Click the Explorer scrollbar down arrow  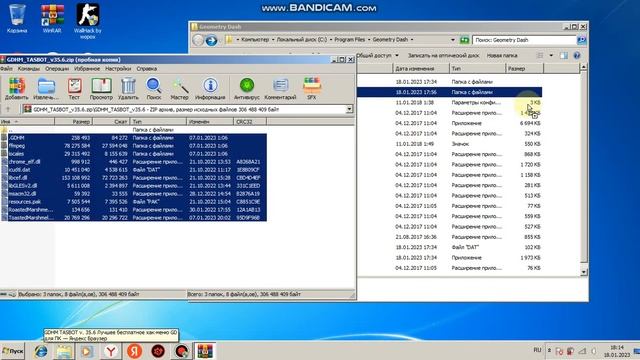coord(584,272)
